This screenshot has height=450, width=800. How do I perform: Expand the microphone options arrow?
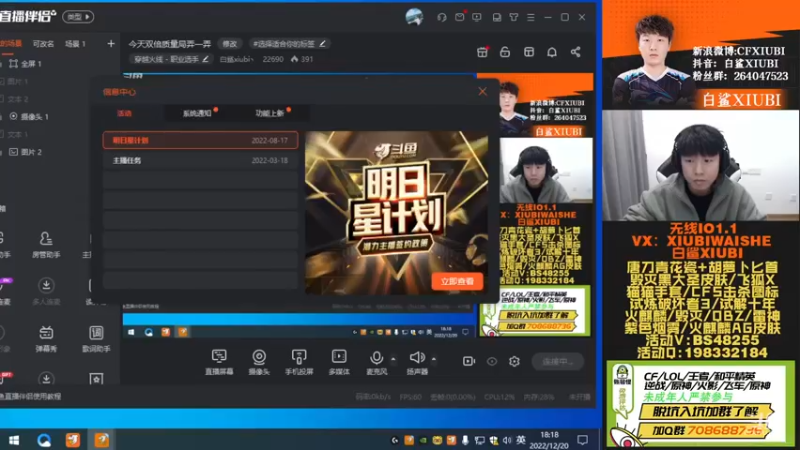393,359
